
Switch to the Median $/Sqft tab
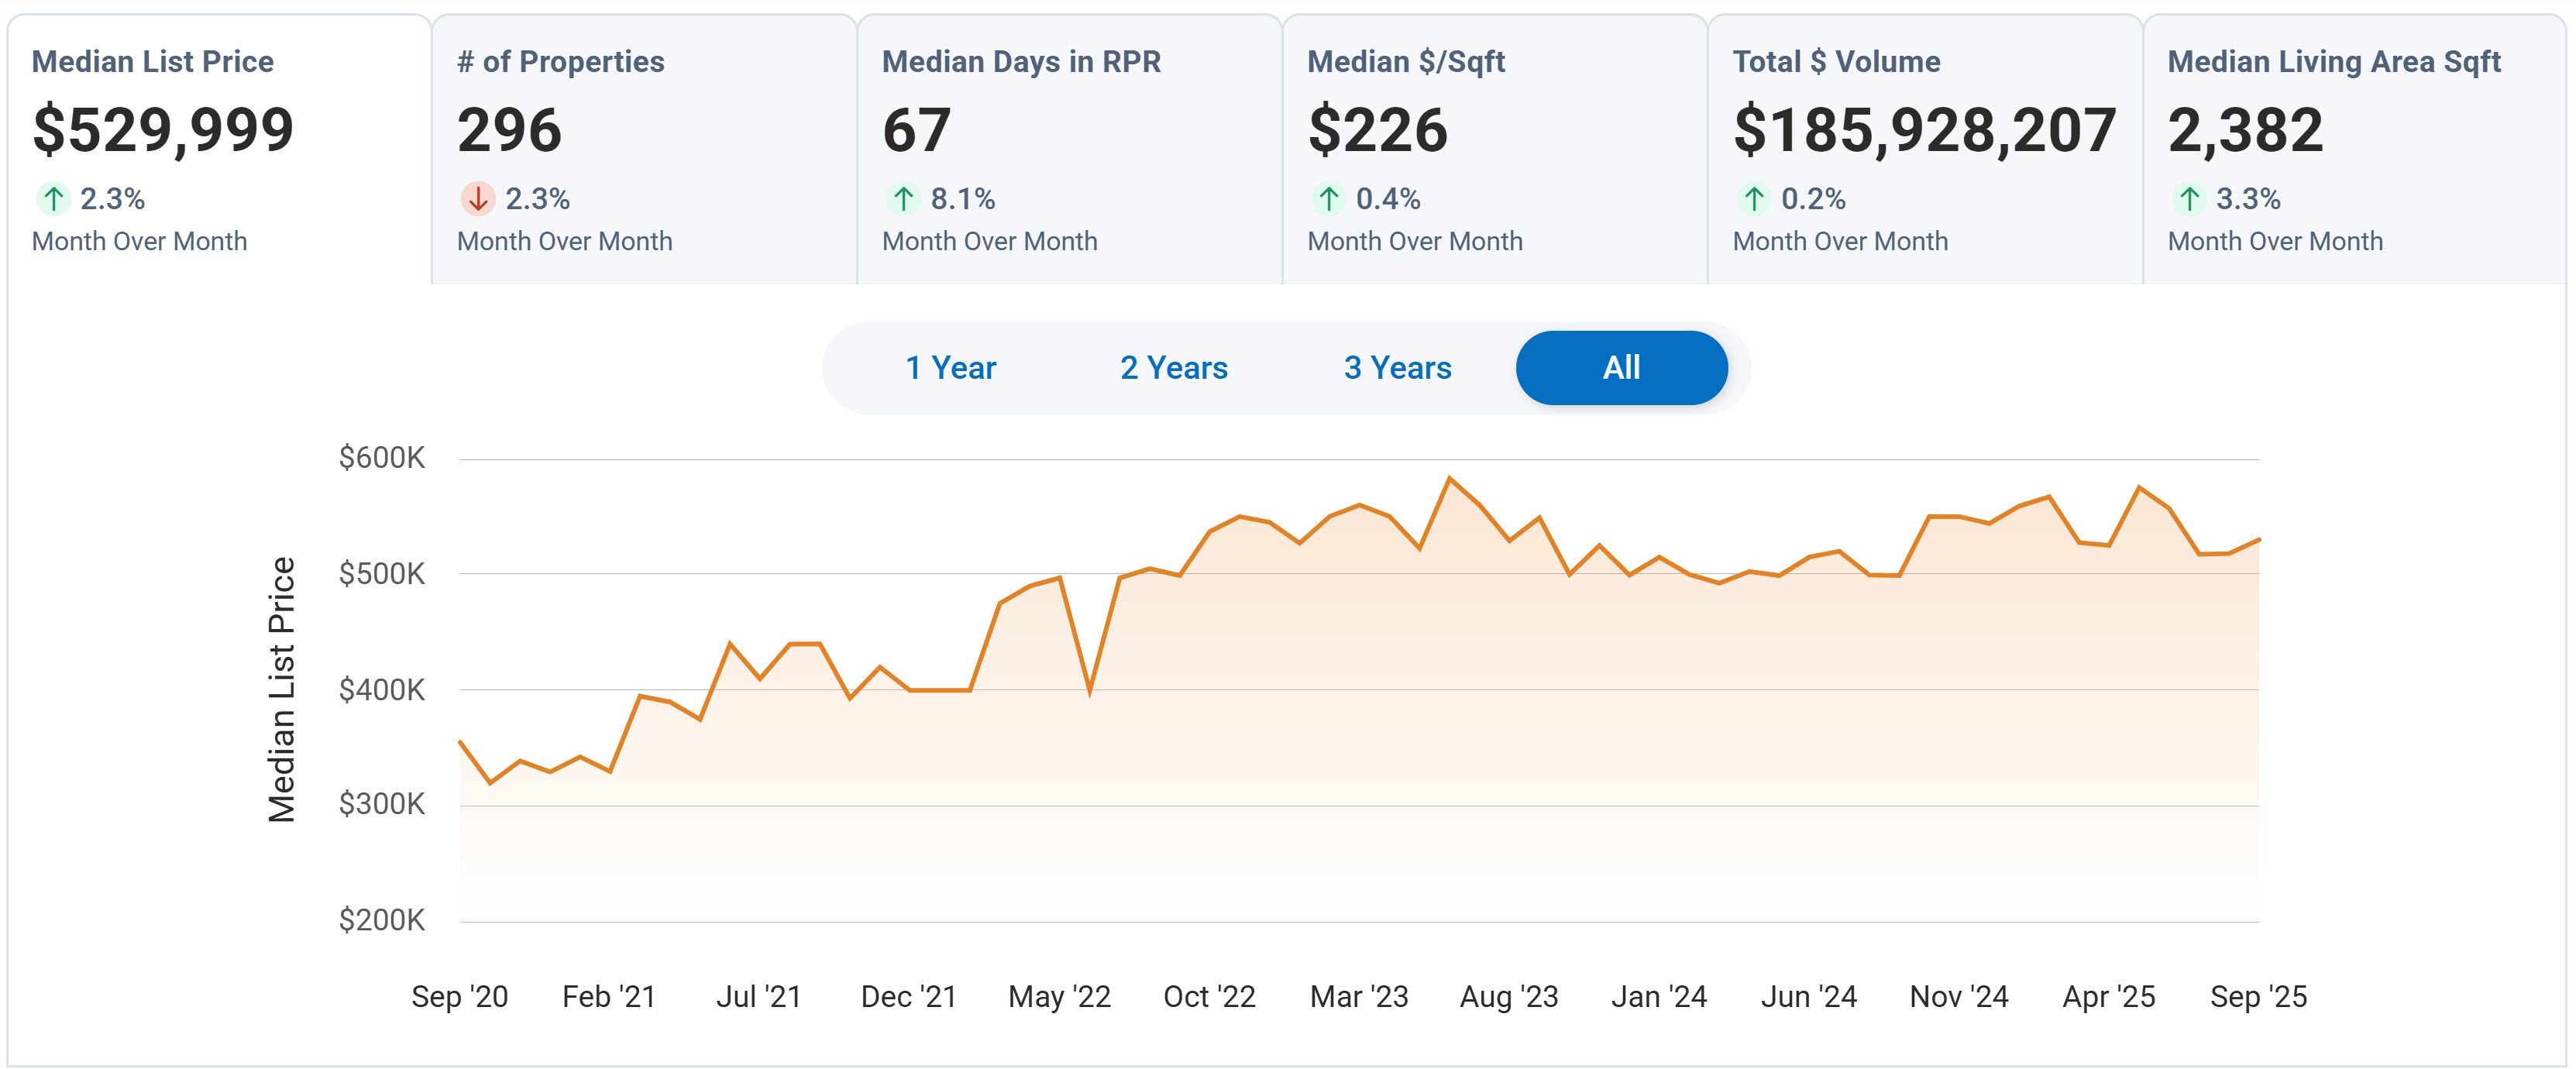1405,62
